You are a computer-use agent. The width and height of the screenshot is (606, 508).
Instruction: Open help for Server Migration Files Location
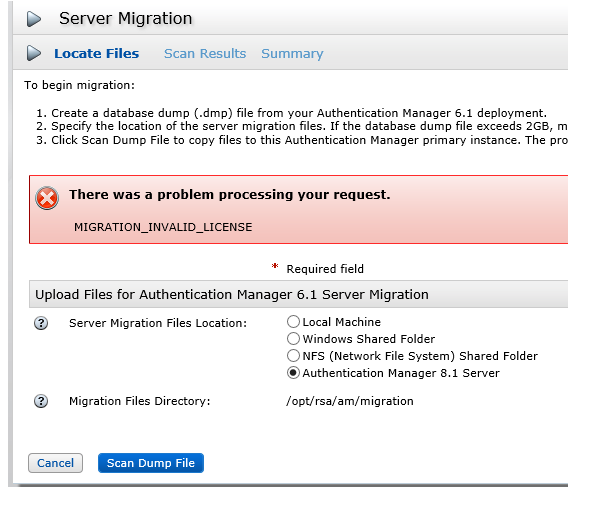[x=42, y=323]
